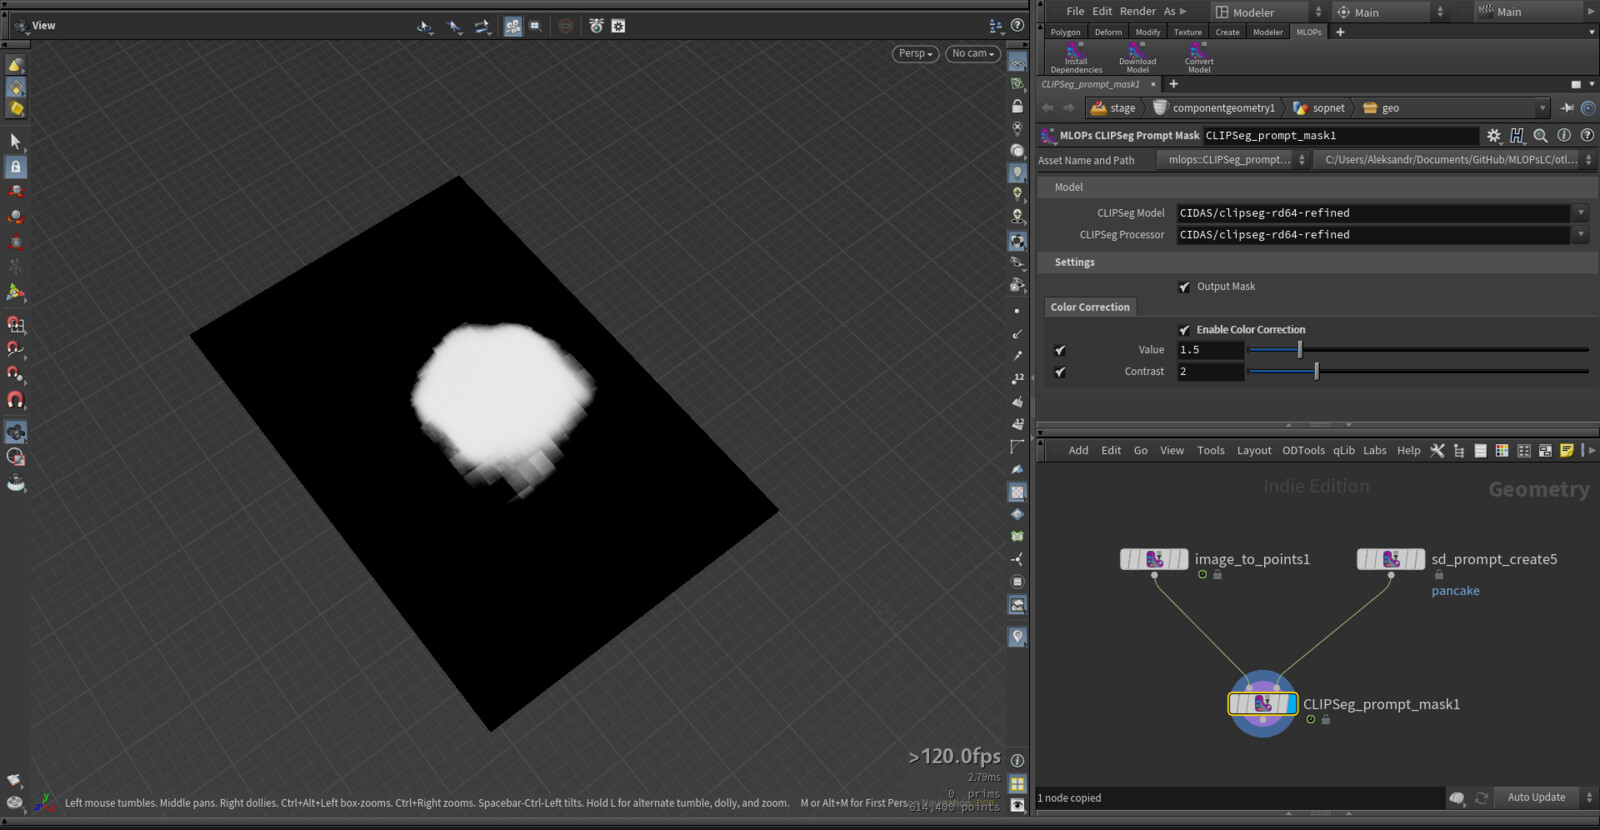Toggle the Output Mask checkbox
The image size is (1600, 830).
1185,287
